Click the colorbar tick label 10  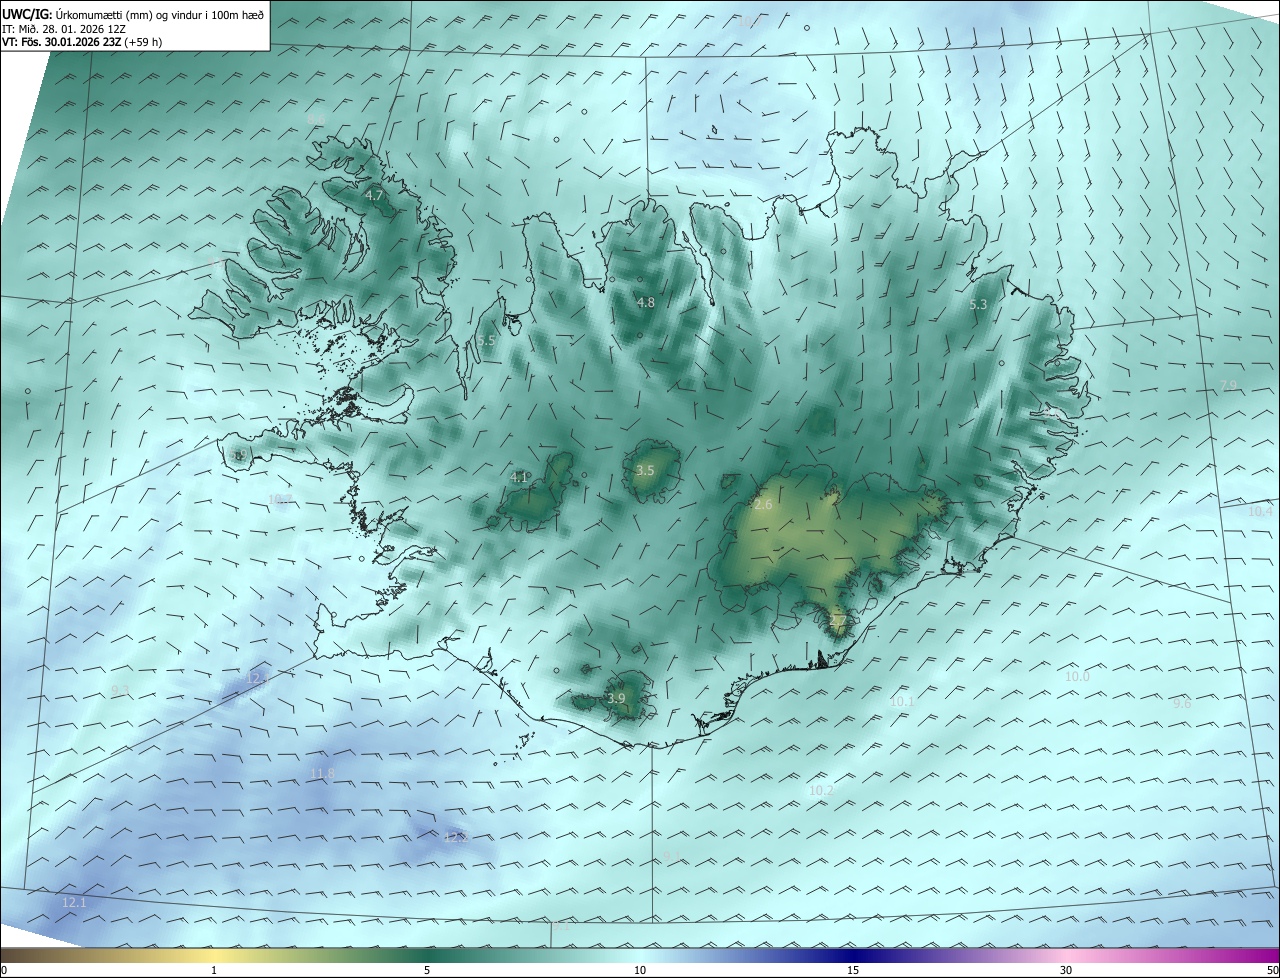(640, 970)
